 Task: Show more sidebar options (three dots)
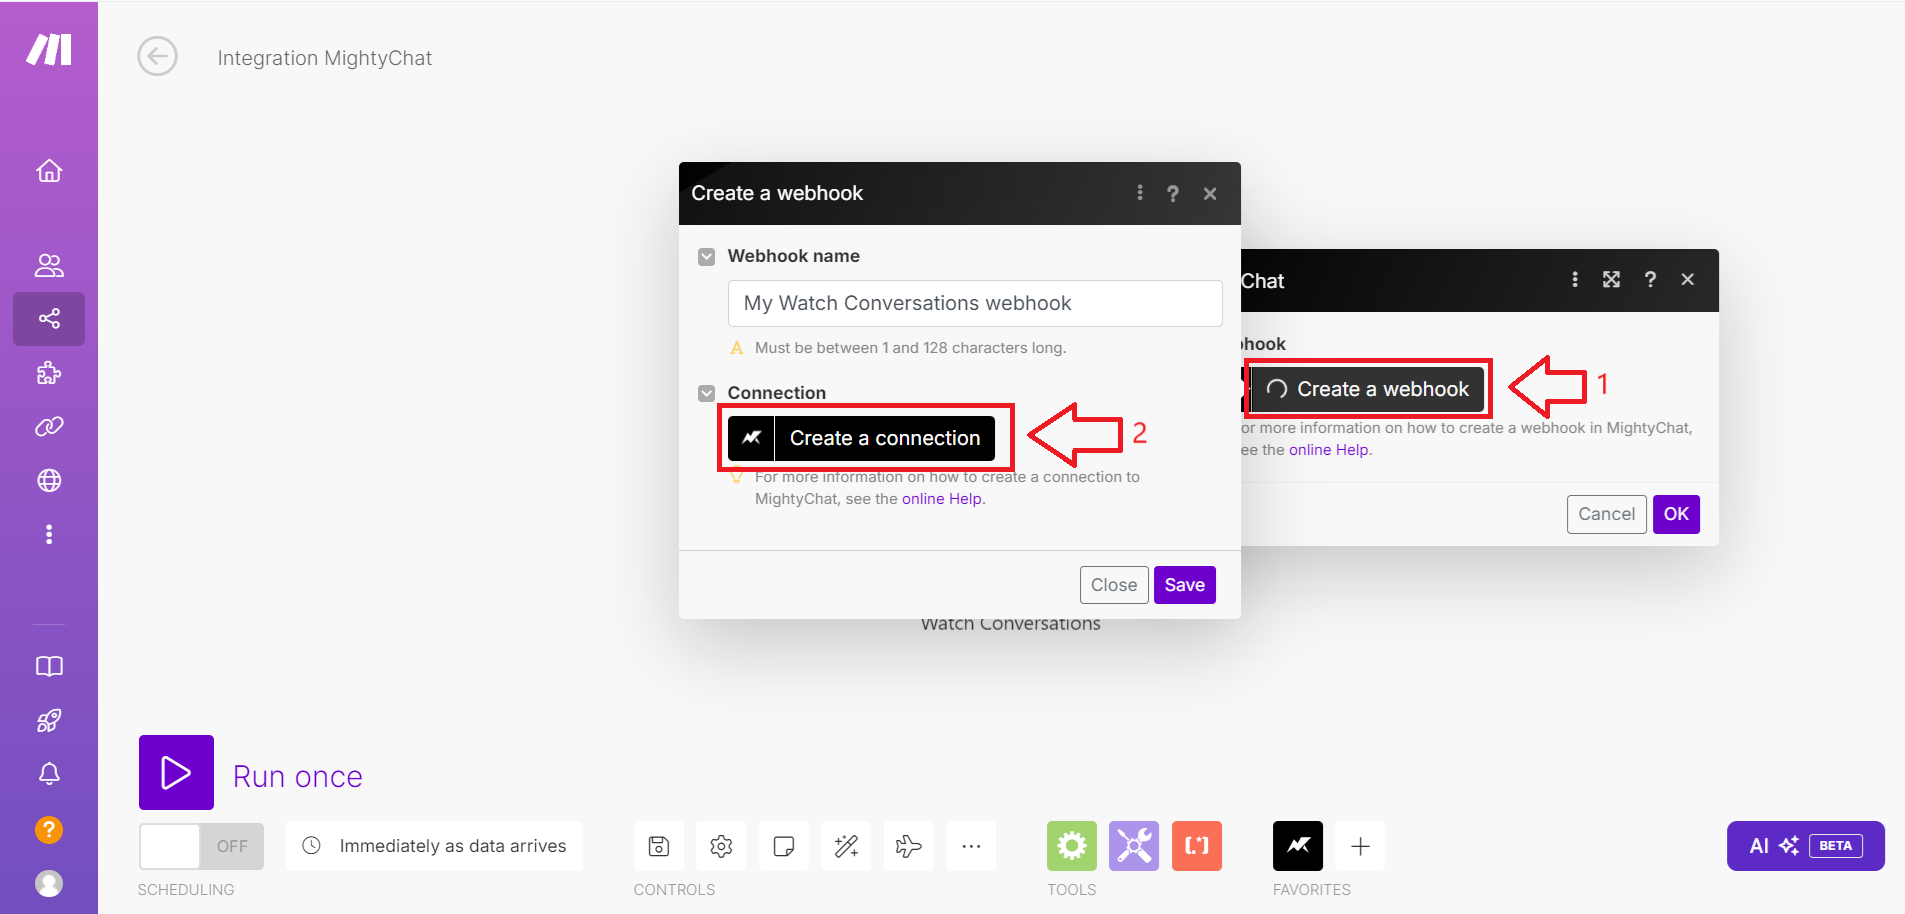49,534
